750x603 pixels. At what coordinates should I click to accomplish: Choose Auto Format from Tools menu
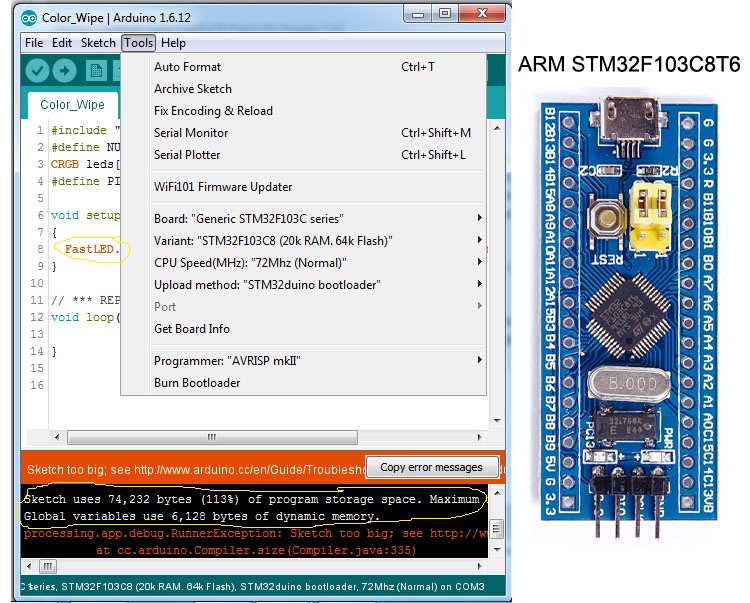[x=187, y=67]
